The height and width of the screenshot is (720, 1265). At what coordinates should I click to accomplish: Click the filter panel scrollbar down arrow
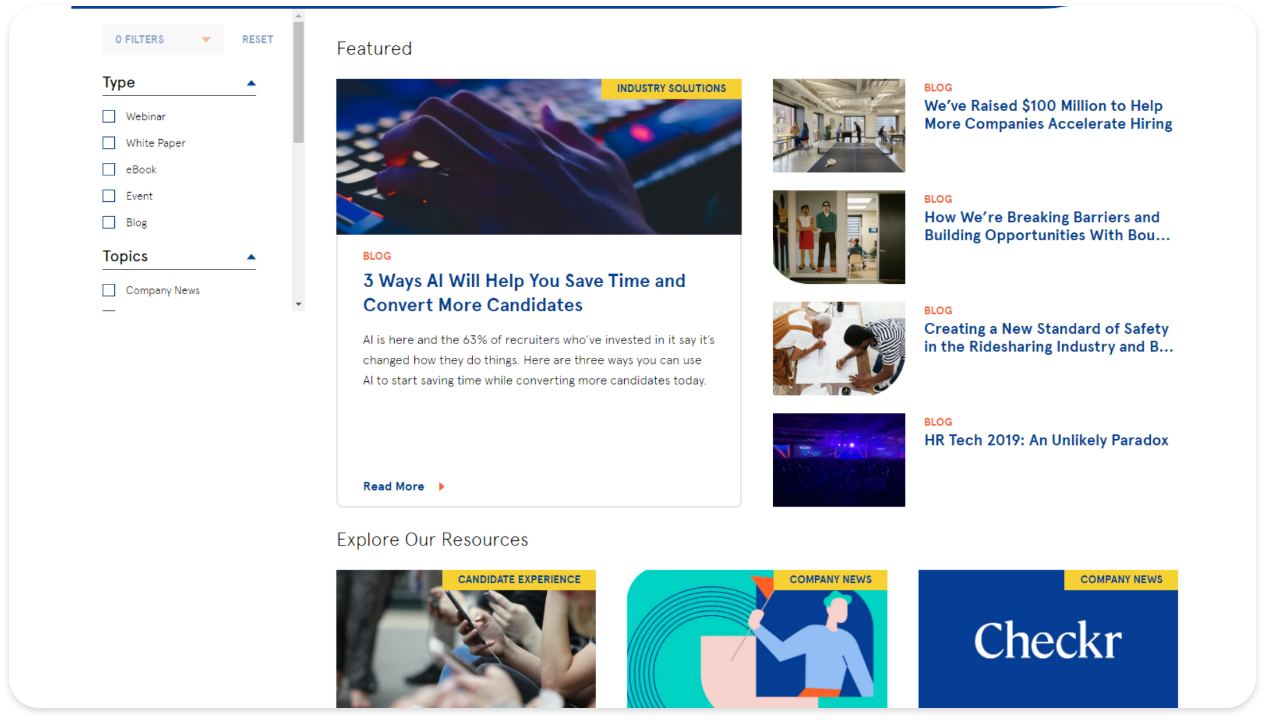click(x=298, y=303)
